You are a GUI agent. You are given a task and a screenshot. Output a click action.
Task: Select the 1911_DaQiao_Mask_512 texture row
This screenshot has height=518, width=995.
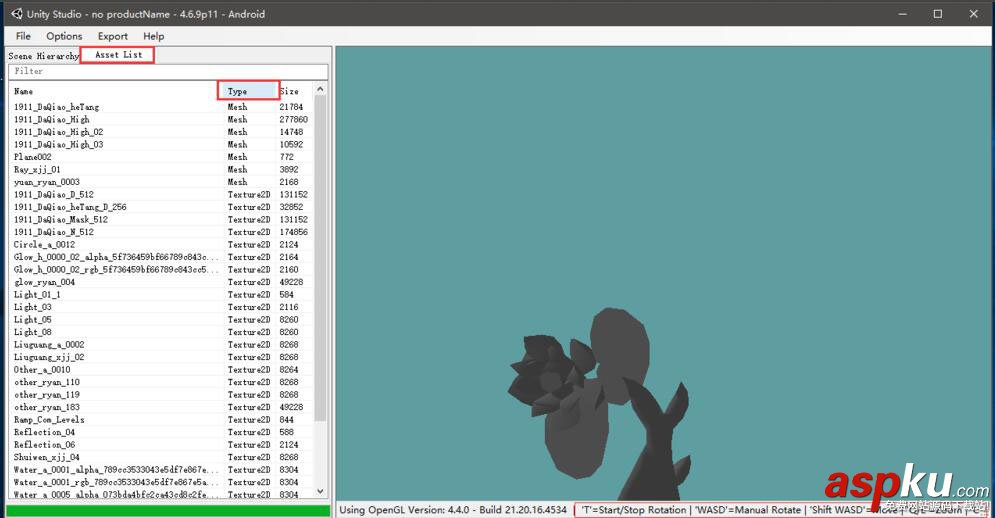[x=162, y=219]
